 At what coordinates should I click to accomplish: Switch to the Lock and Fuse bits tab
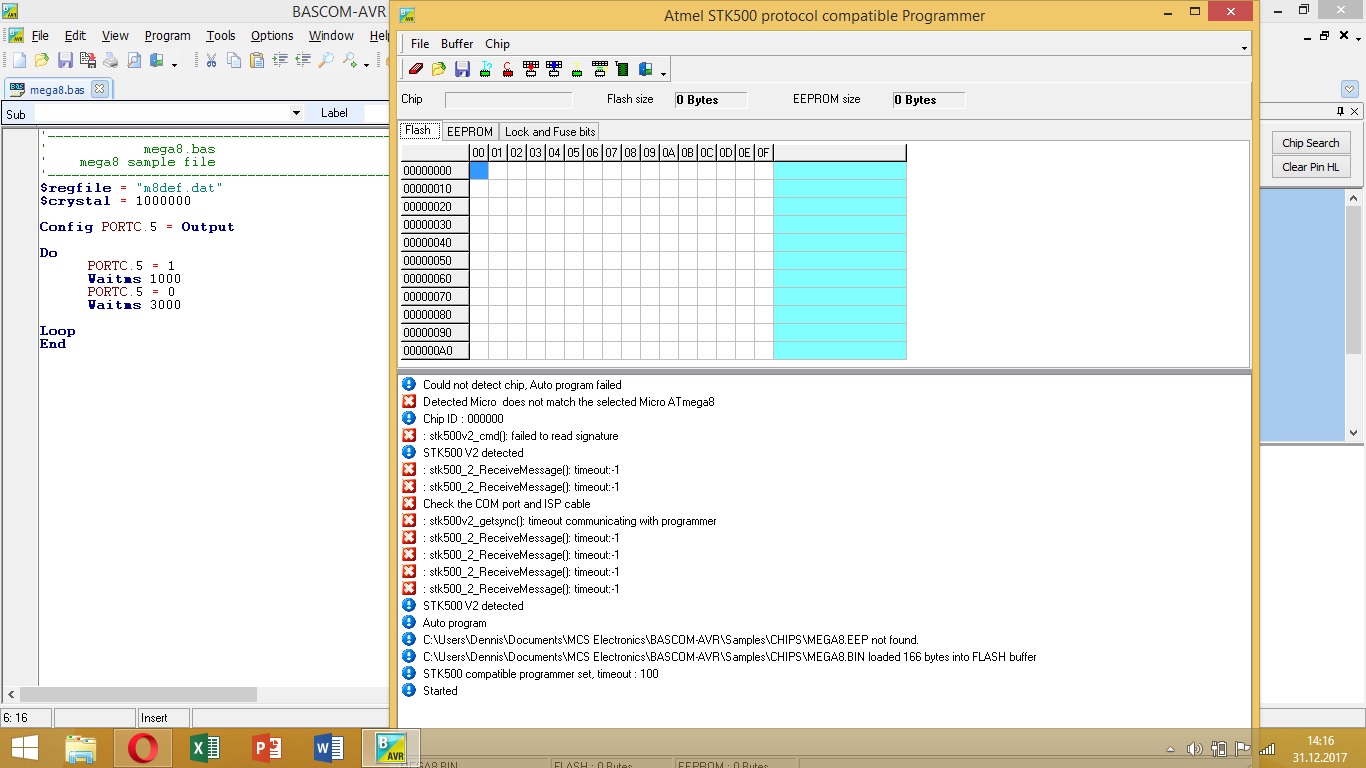coord(550,132)
